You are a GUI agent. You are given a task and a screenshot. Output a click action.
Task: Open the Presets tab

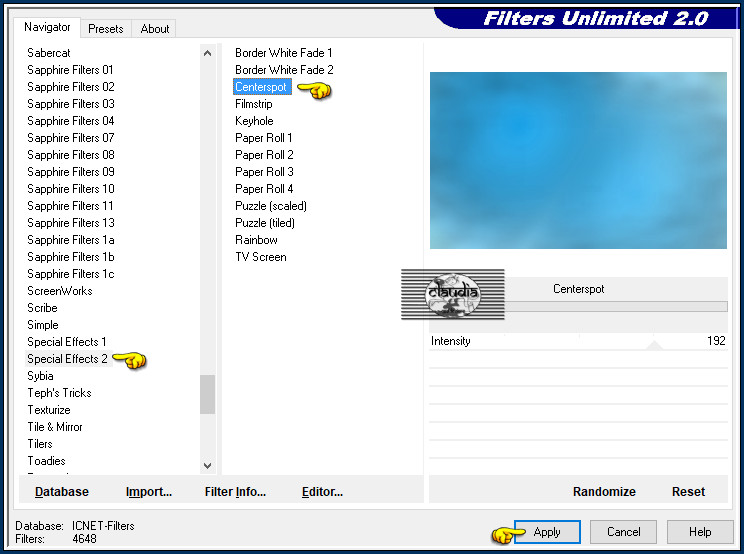pos(105,29)
